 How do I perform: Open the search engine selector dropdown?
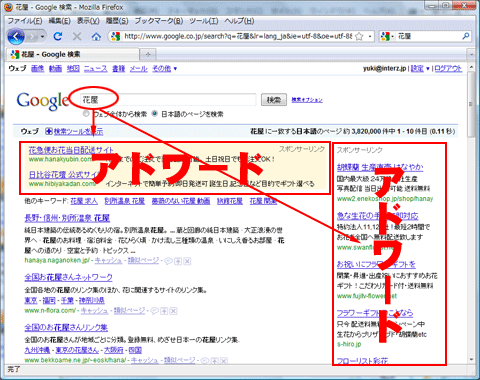387,36
